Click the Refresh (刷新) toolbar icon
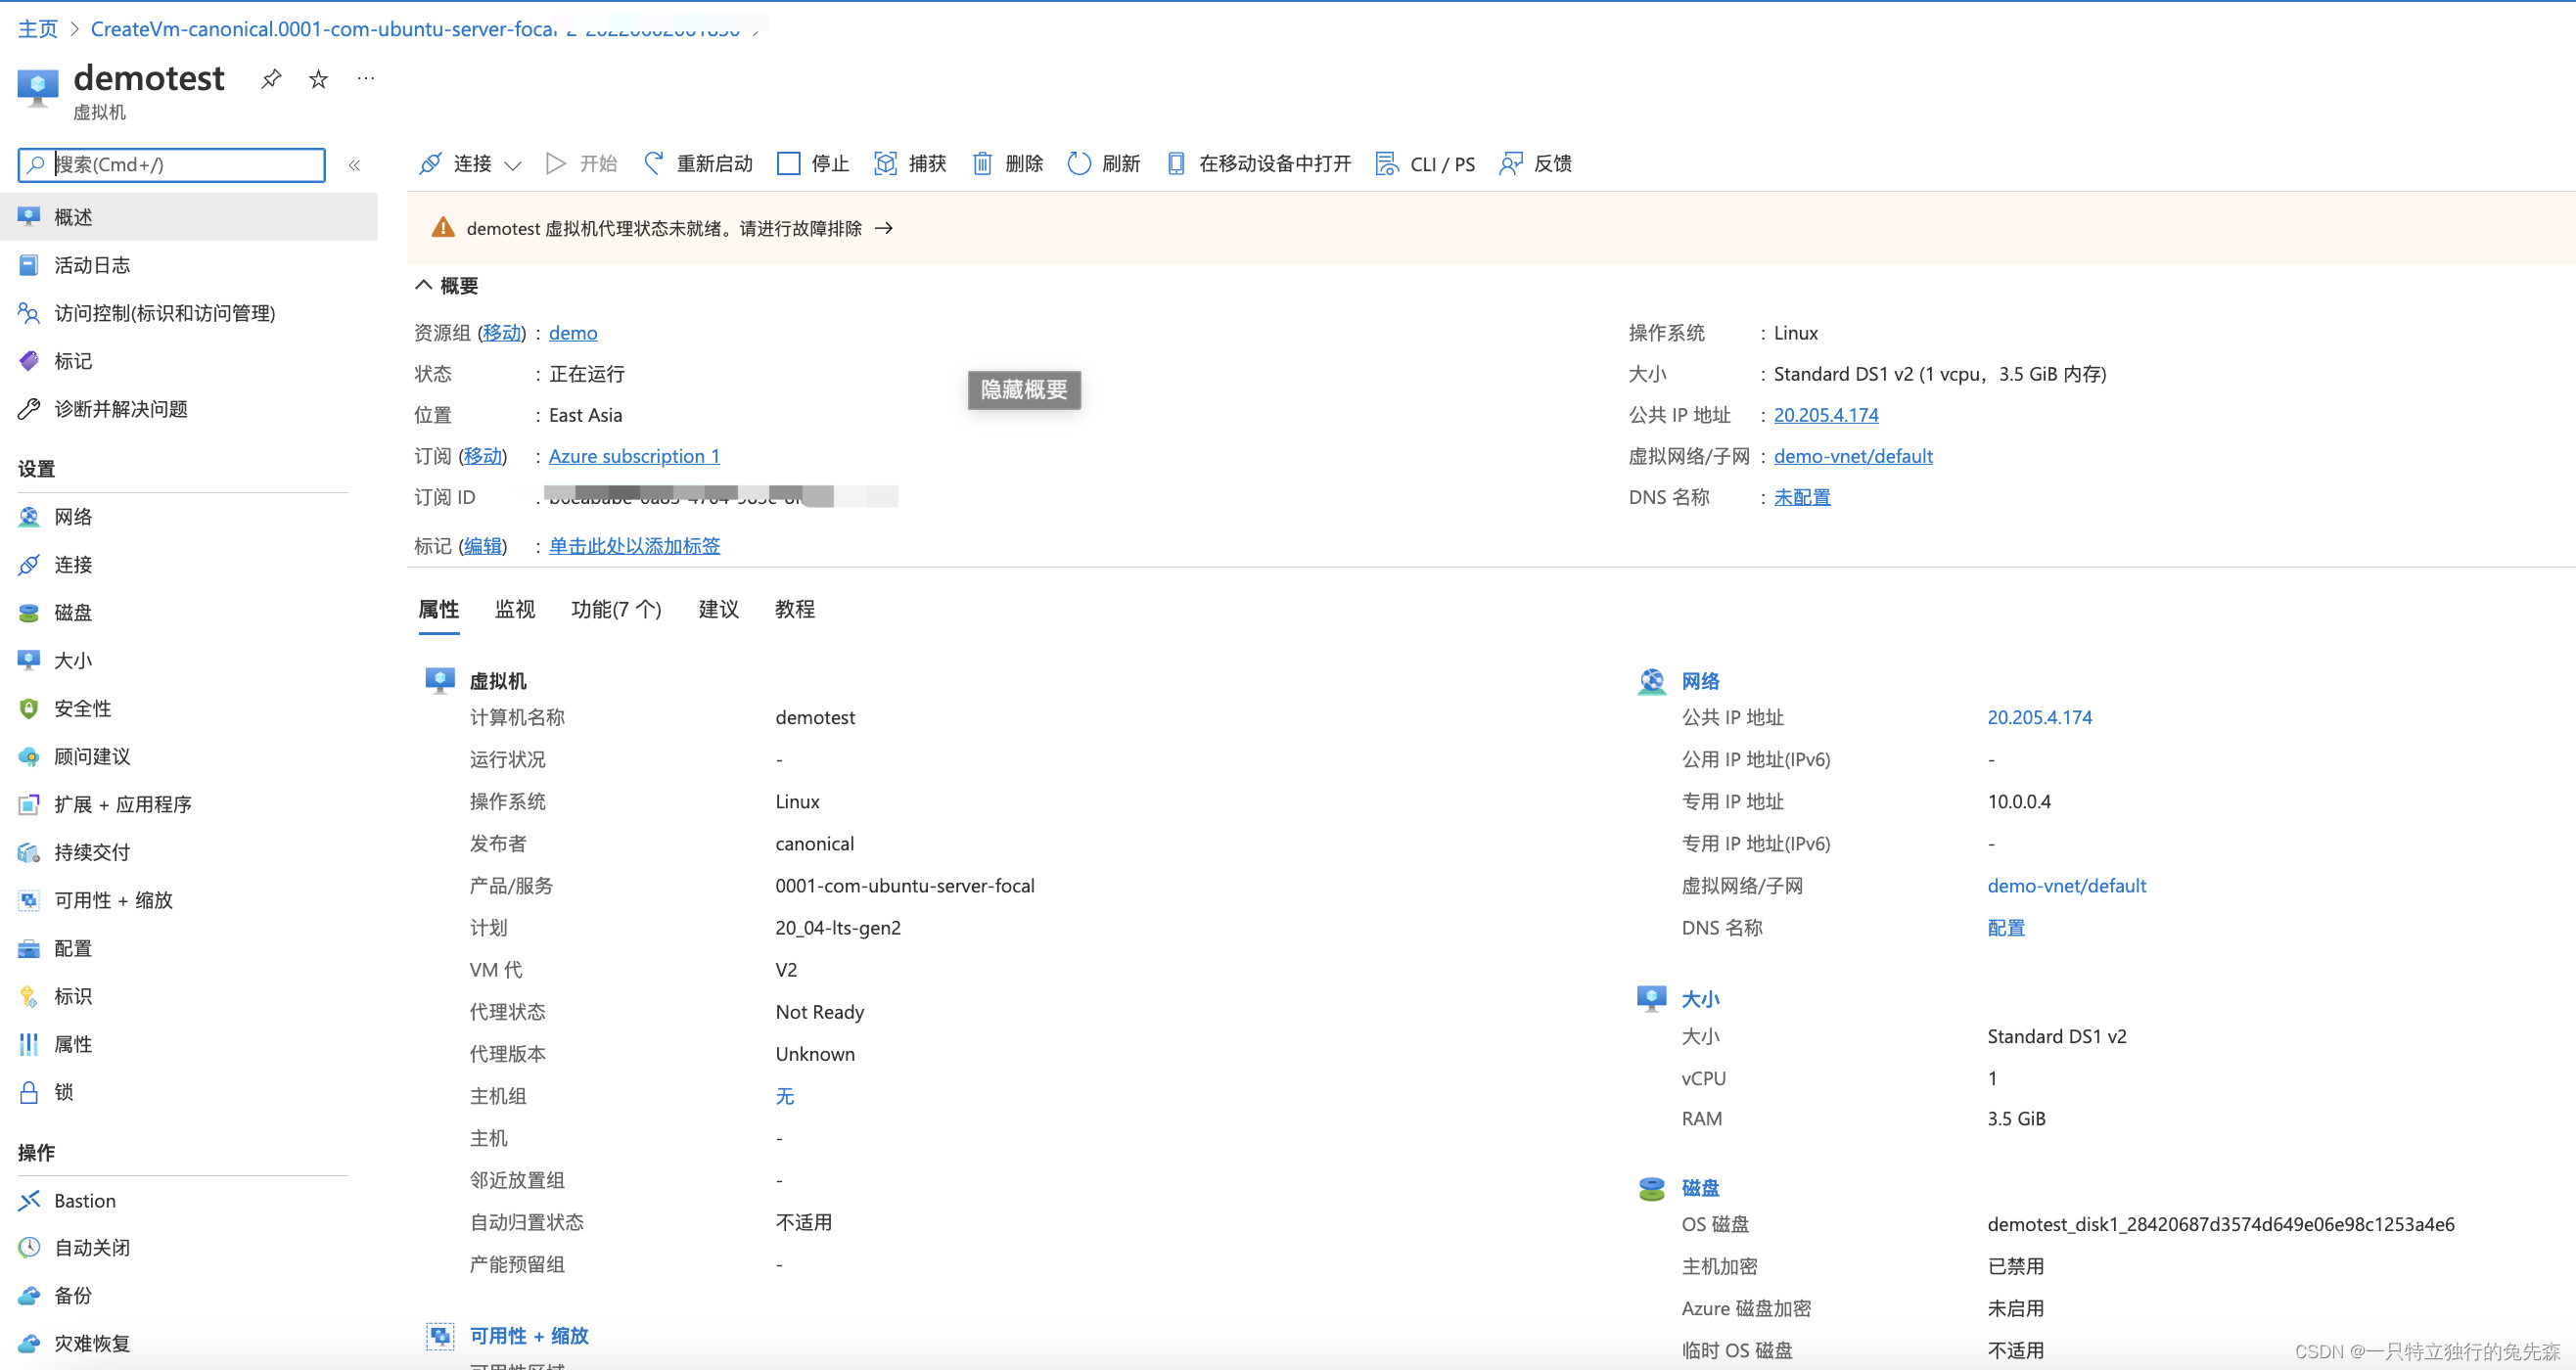Screen dimensions: 2576x1370 pyautogui.click(x=1078, y=163)
